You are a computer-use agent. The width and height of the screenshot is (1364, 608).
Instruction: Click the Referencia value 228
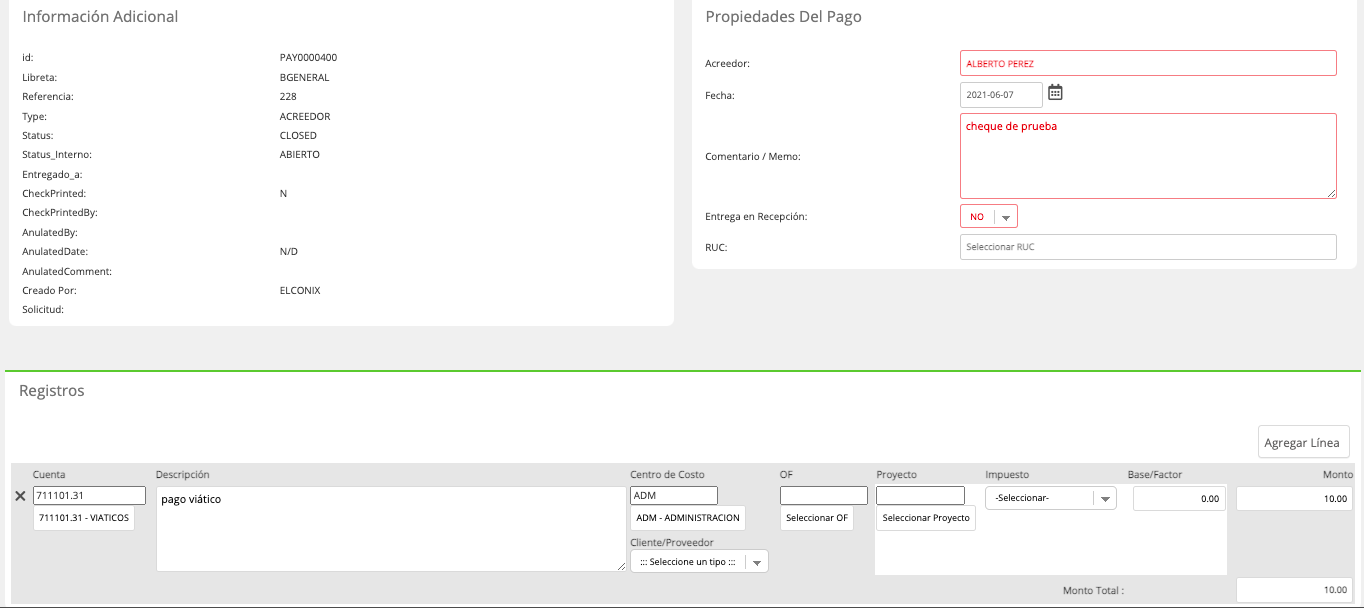coord(288,97)
